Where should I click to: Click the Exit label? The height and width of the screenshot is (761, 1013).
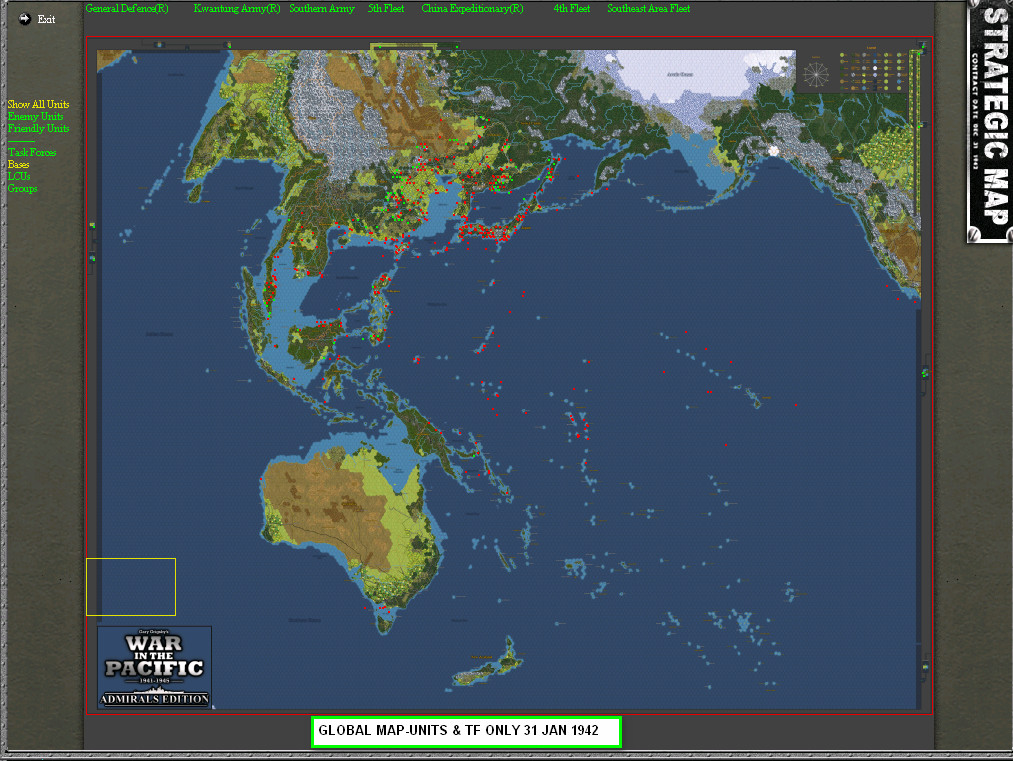(x=47, y=19)
